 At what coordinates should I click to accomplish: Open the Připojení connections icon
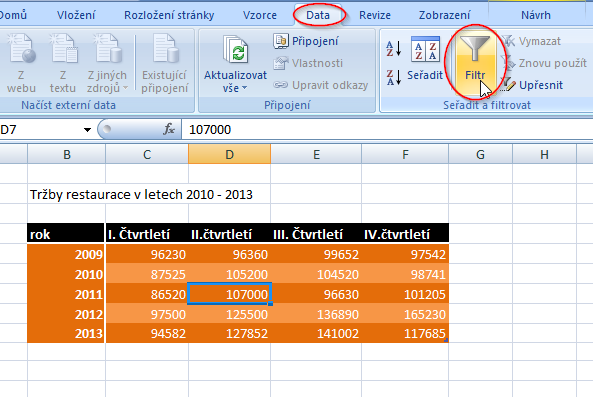pyautogui.click(x=281, y=41)
